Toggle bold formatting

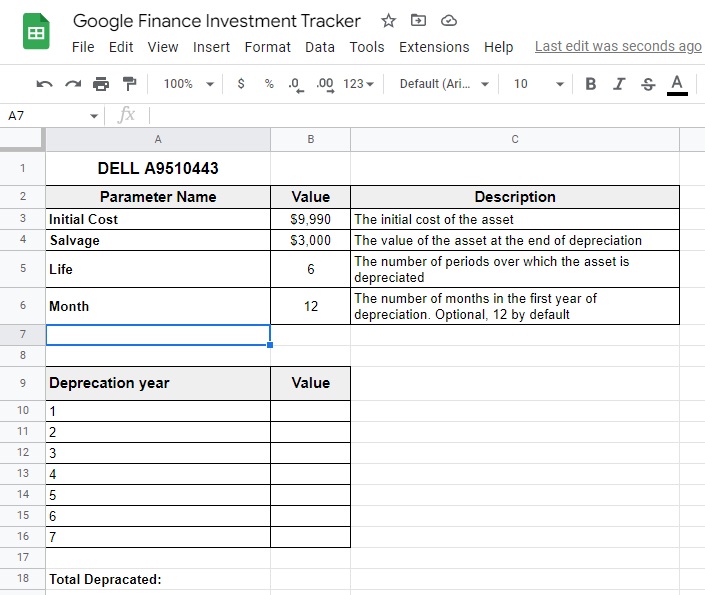(x=590, y=84)
